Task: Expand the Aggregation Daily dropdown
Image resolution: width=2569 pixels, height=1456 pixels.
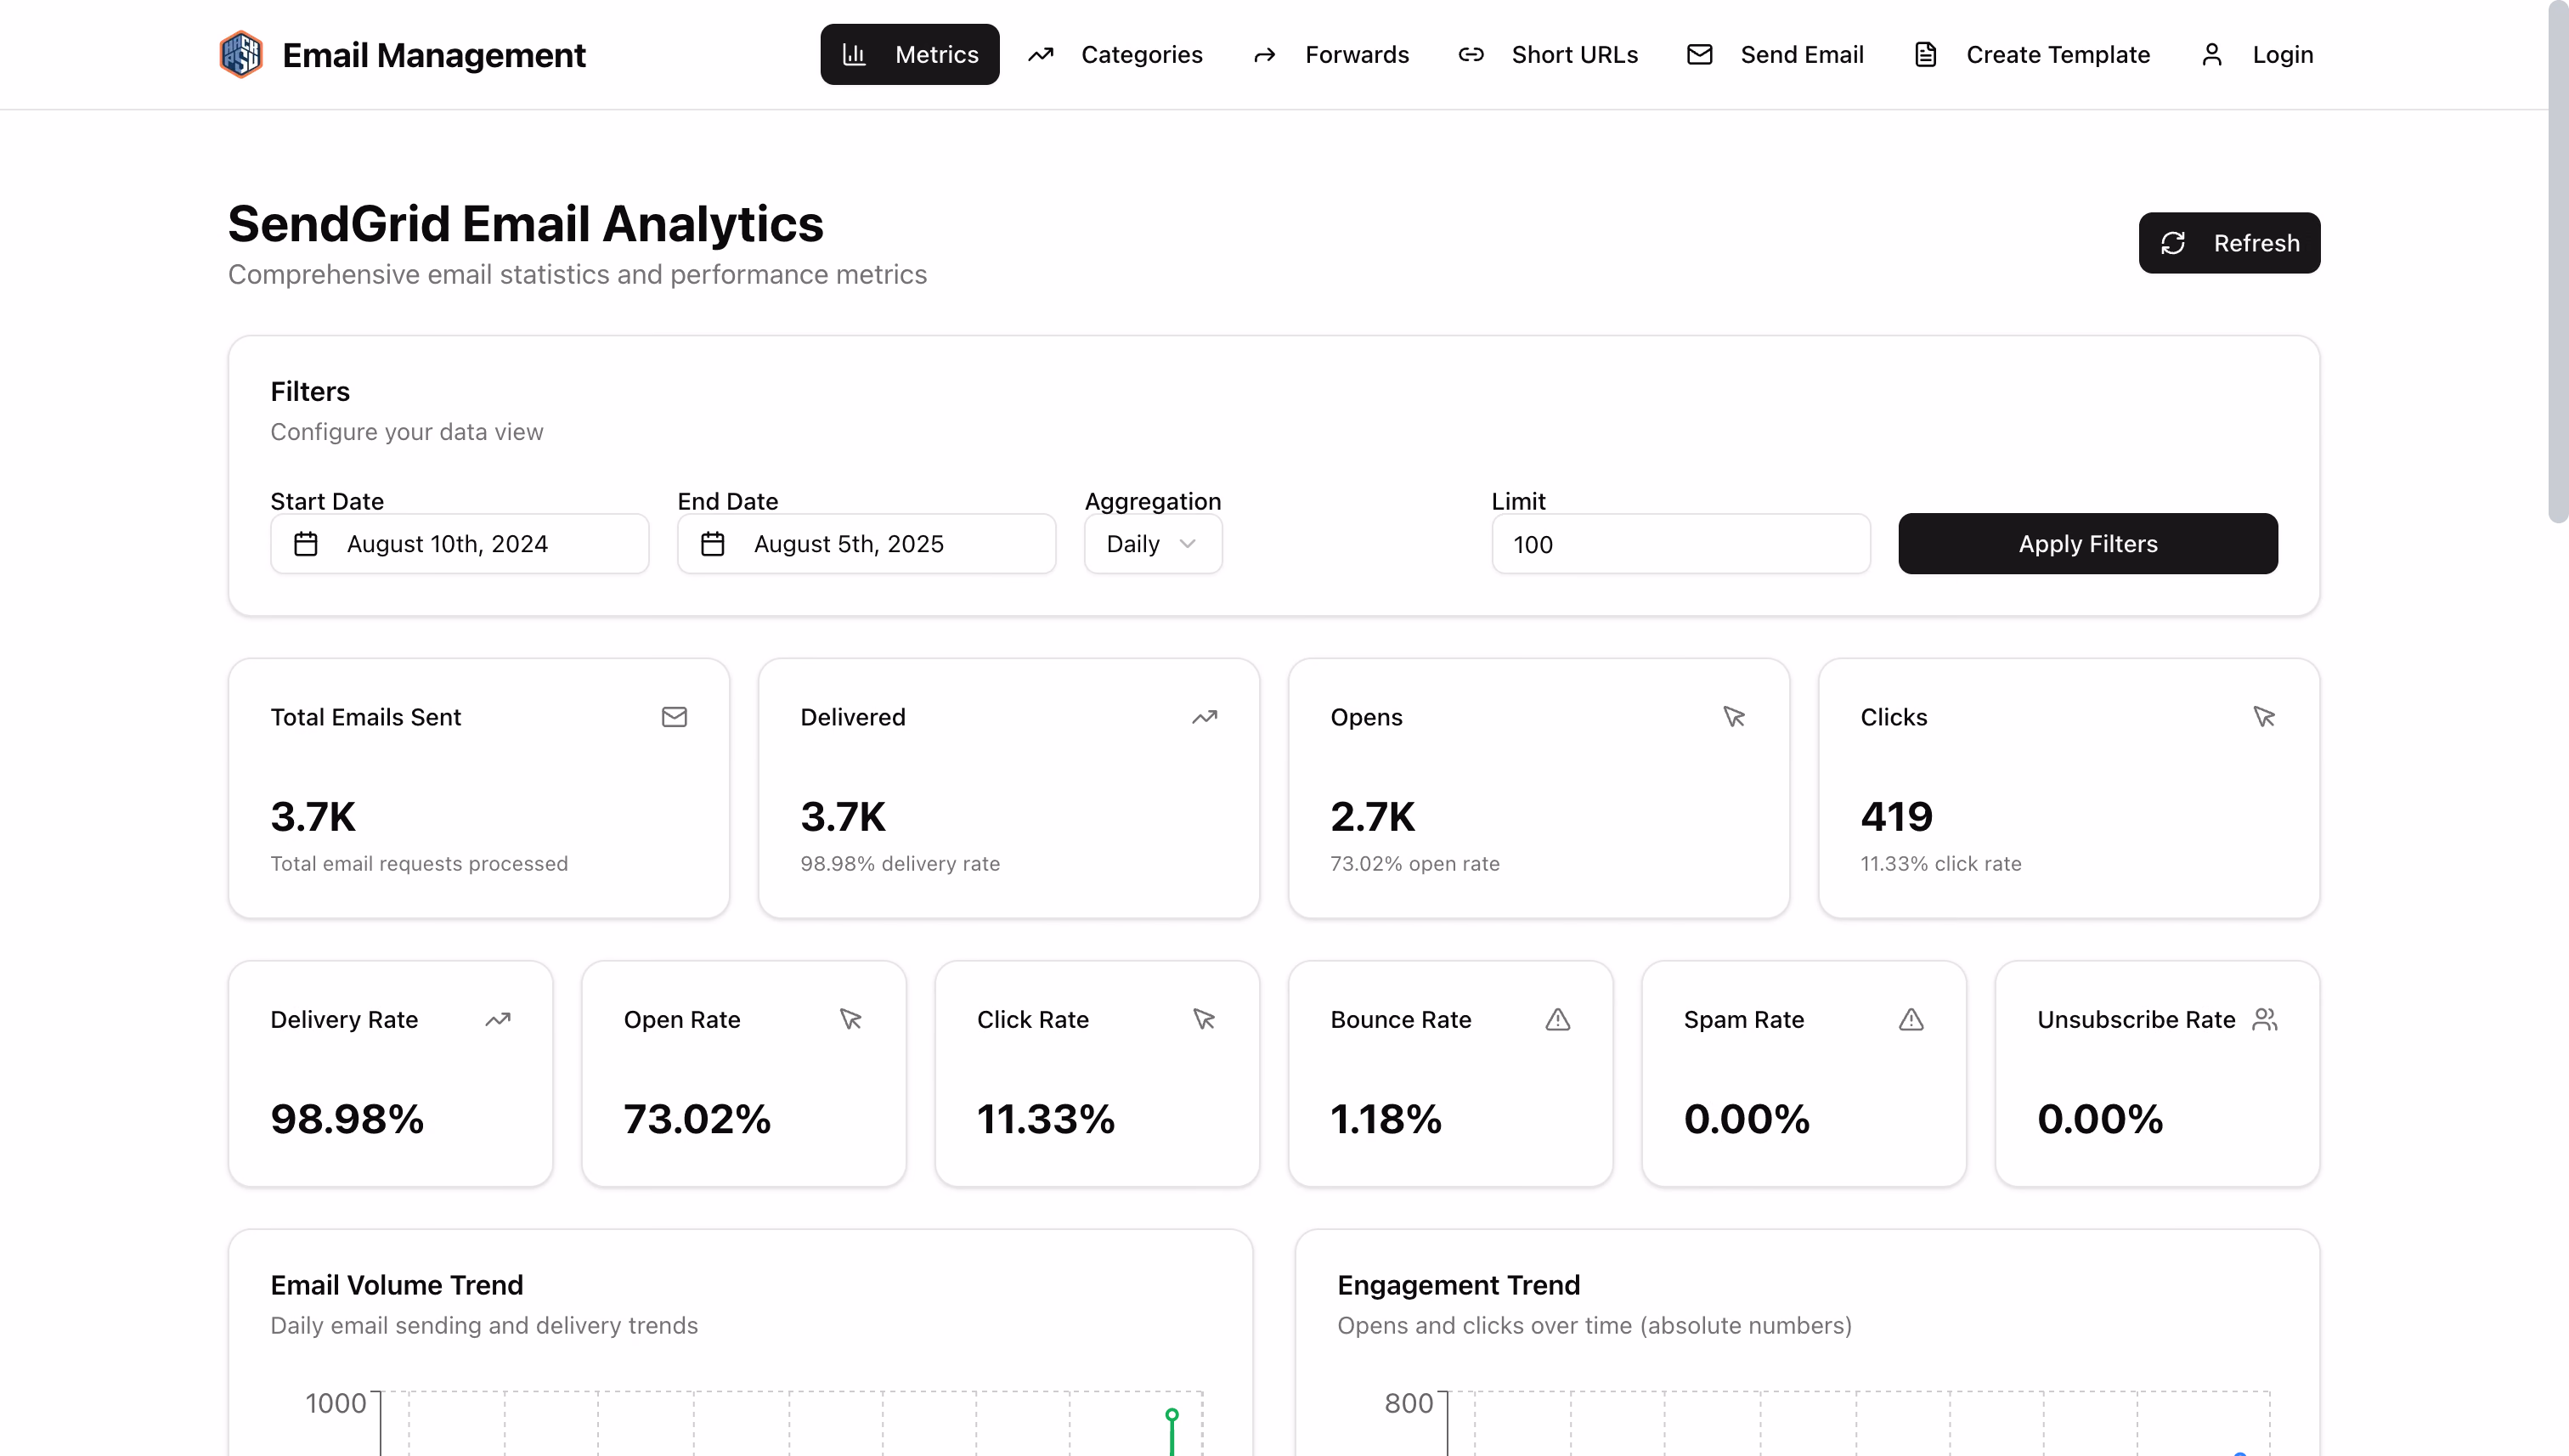Action: click(1153, 544)
